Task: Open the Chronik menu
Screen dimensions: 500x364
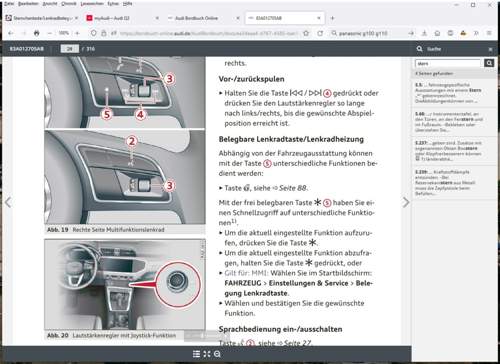Action: pos(69,4)
